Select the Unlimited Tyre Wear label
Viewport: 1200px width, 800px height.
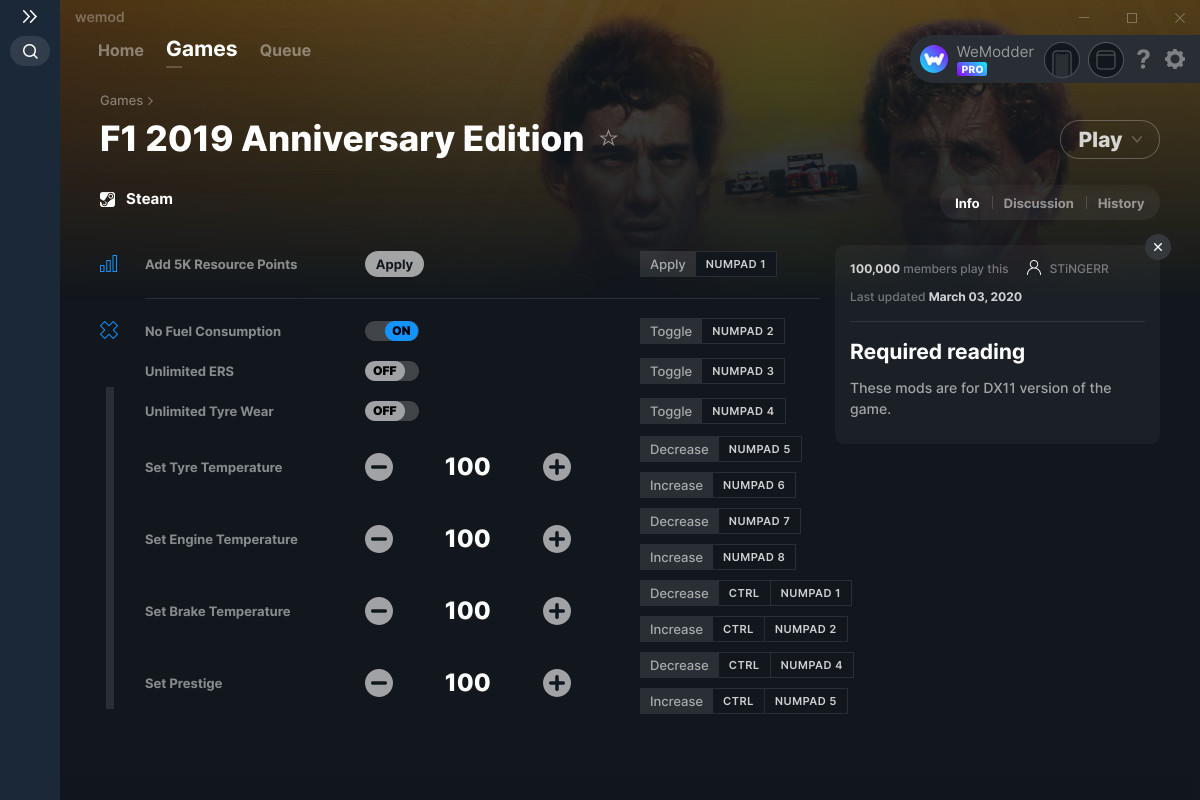pyautogui.click(x=209, y=411)
